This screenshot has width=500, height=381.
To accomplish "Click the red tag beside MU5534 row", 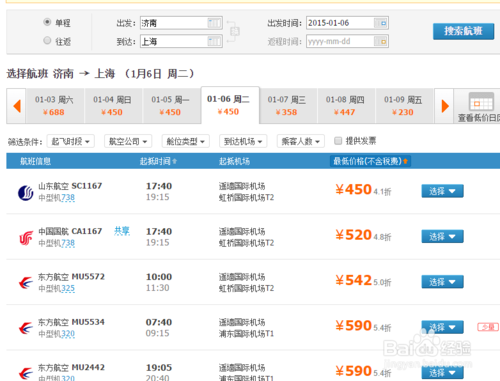I will (x=488, y=327).
